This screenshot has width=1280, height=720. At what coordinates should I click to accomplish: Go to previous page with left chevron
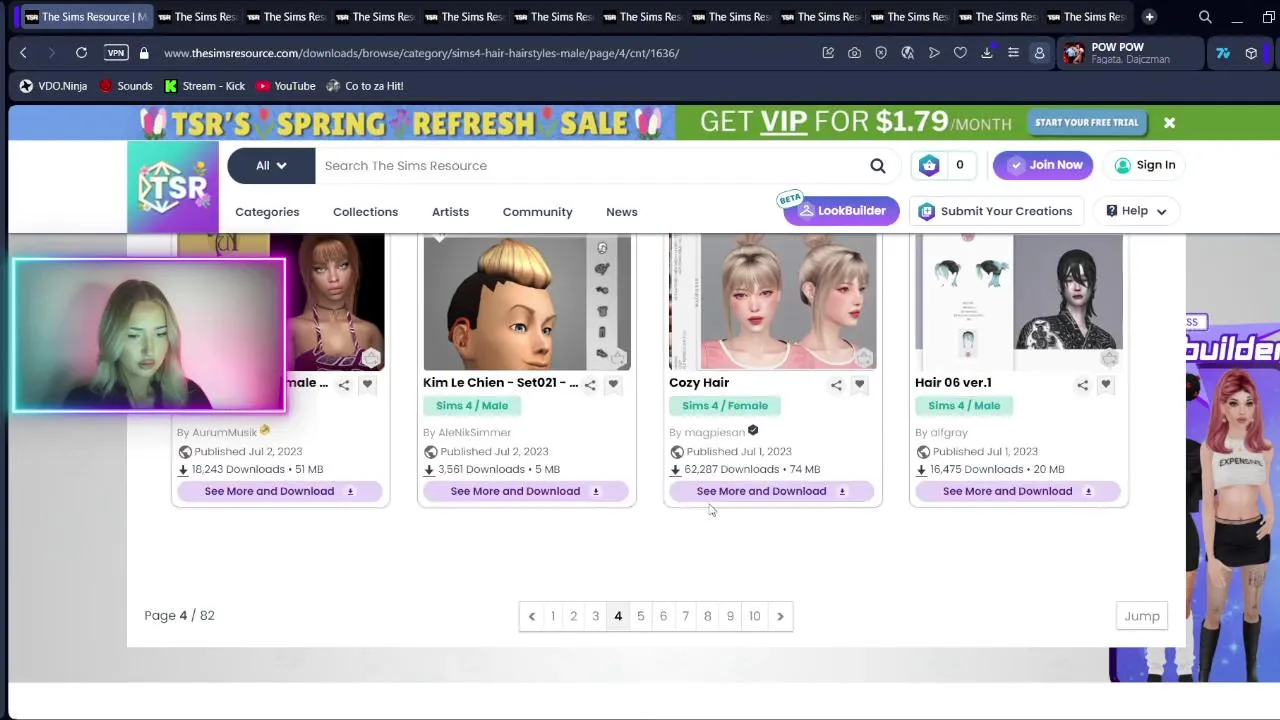coord(531,616)
